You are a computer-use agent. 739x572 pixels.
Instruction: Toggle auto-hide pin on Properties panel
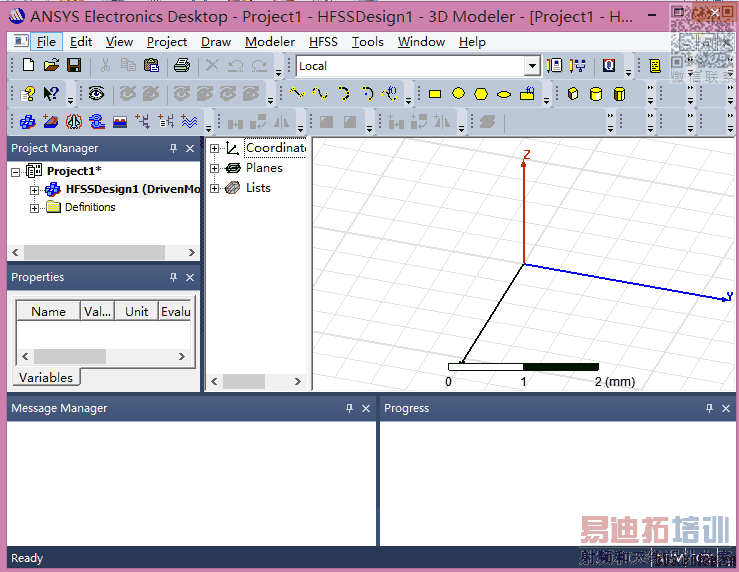coord(173,277)
